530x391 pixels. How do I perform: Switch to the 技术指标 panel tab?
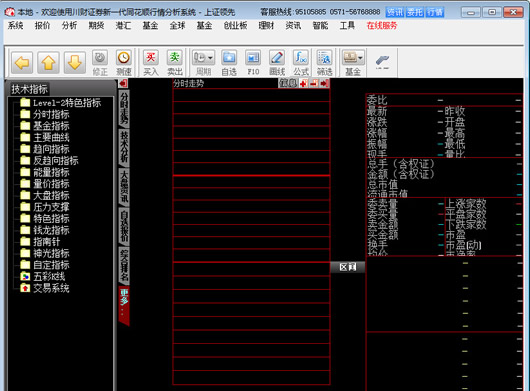coord(29,89)
